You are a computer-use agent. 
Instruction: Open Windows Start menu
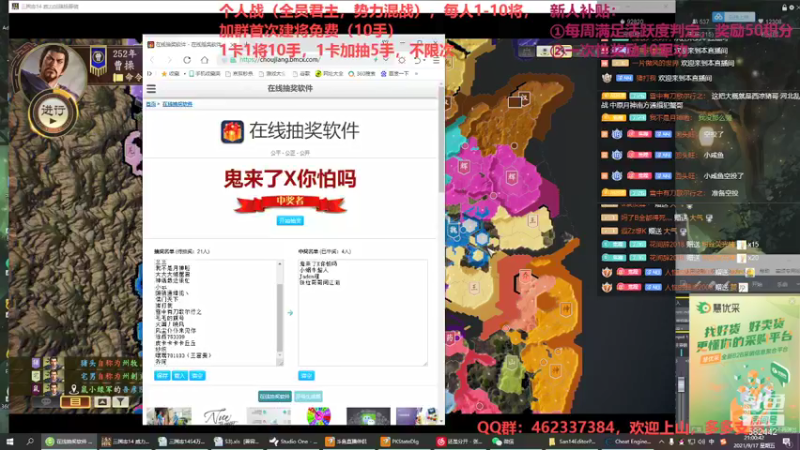pyautogui.click(x=9, y=442)
